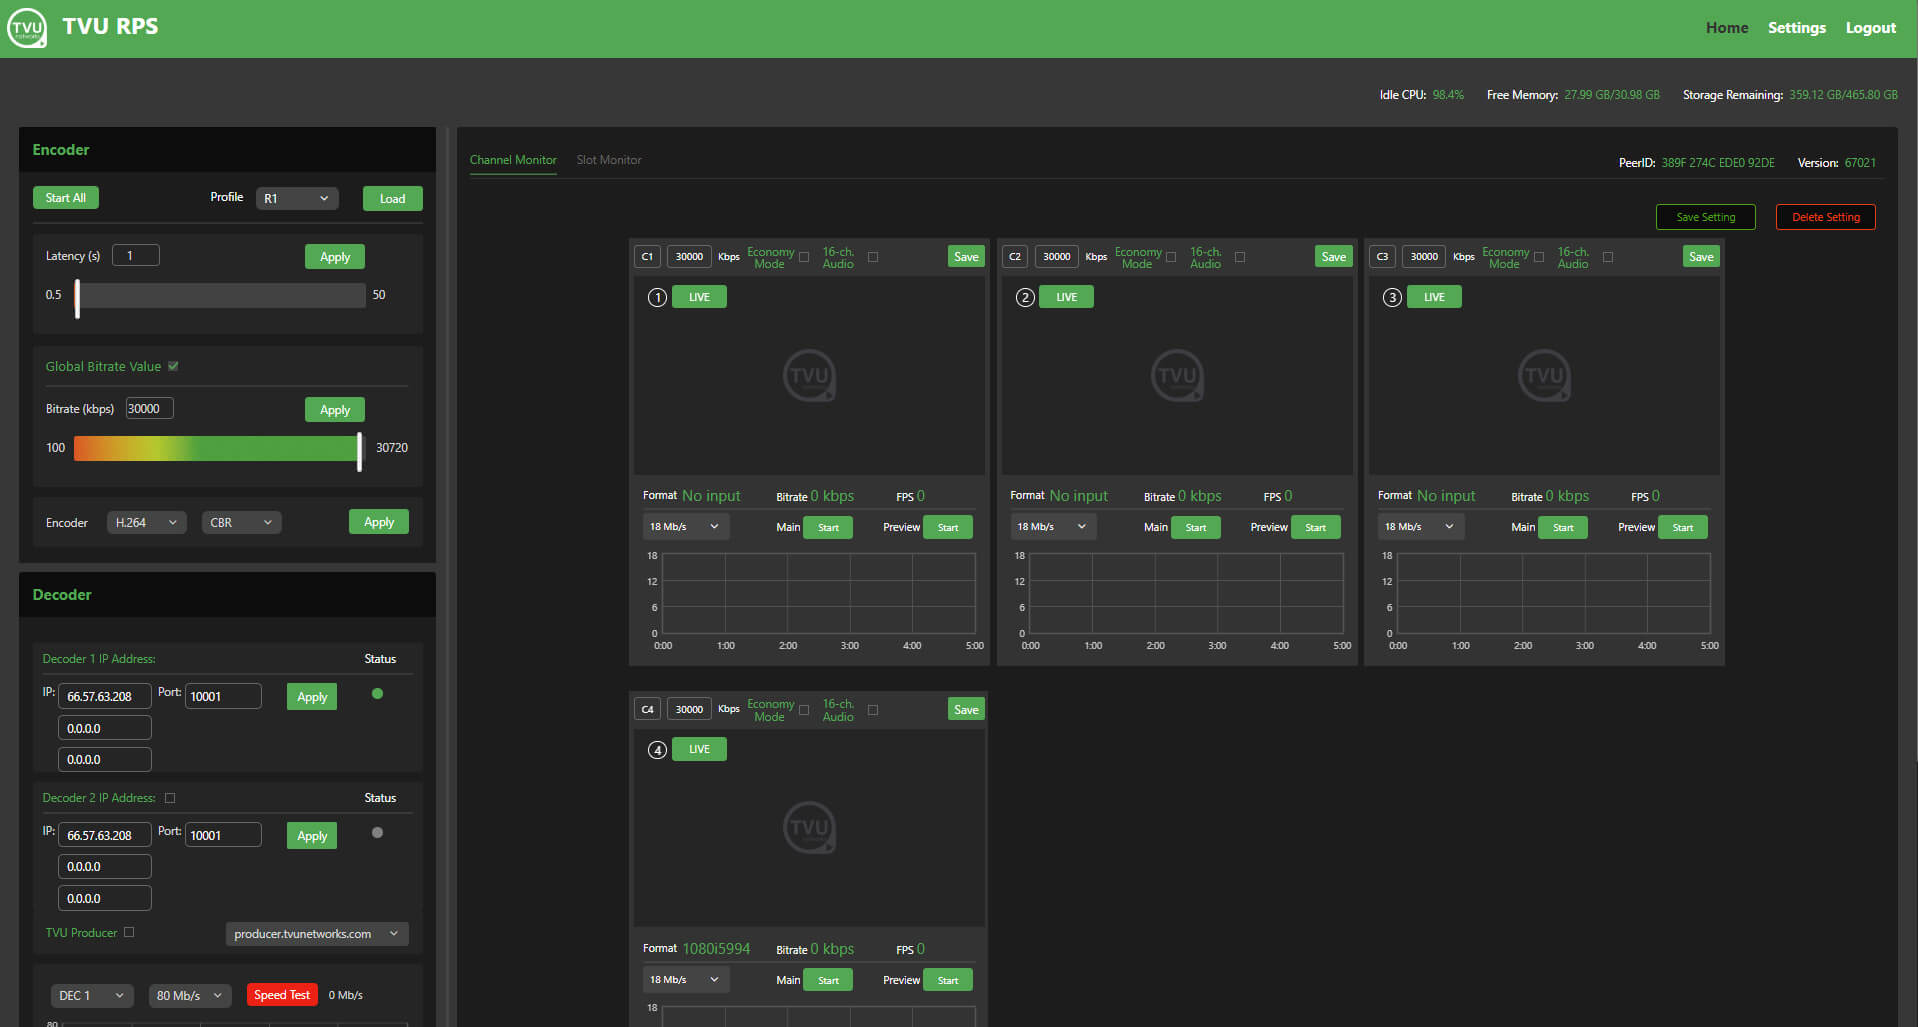Apply Decoder 1 IP address
The height and width of the screenshot is (1027, 1918).
coord(312,697)
